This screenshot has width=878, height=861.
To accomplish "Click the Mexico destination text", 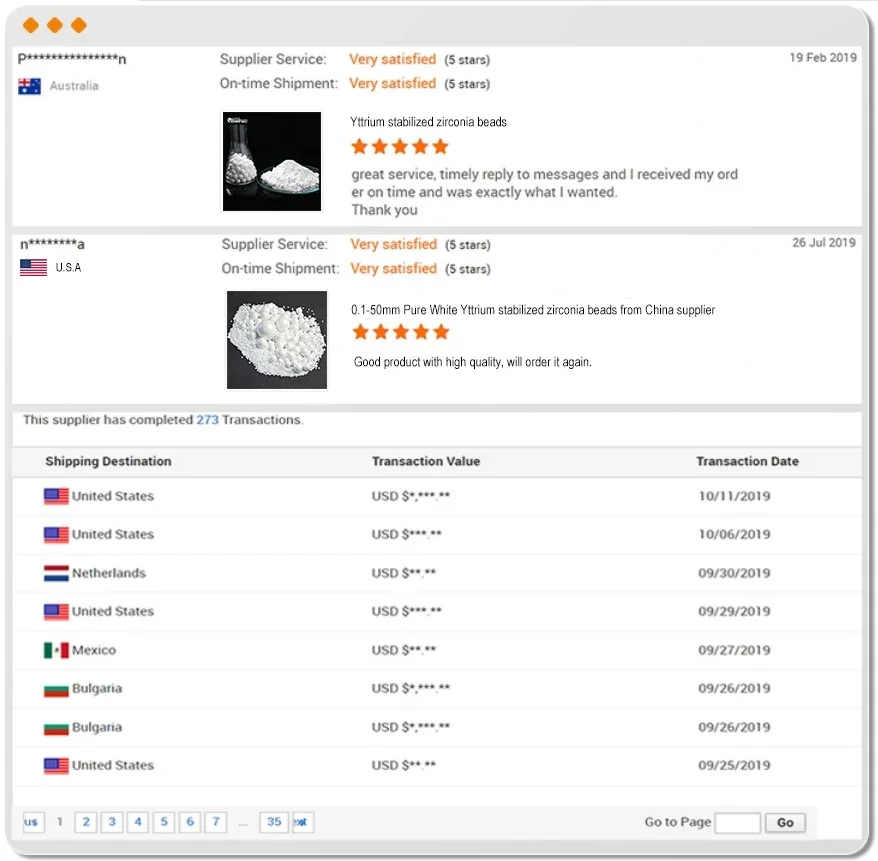I will click(94, 650).
